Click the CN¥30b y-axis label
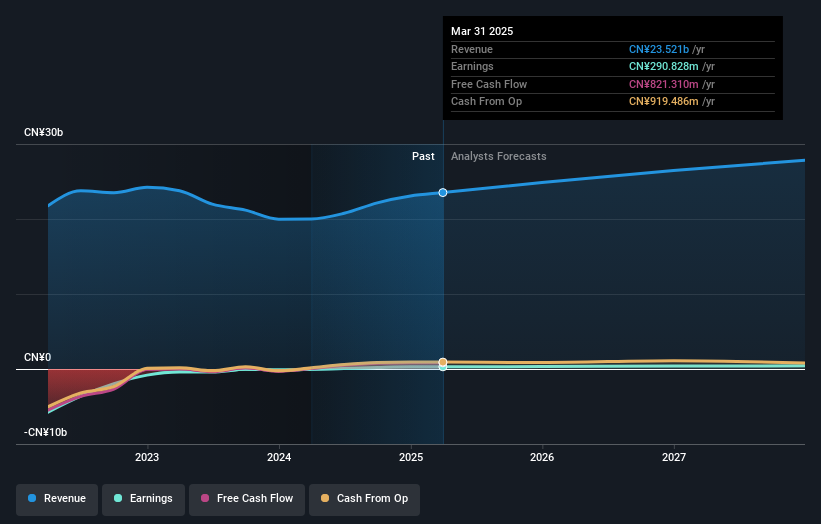Viewport: 821px width, 524px height. [x=43, y=132]
